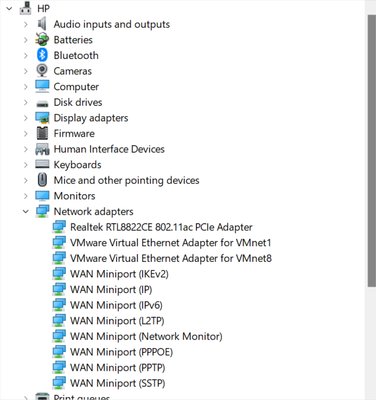
Task: Select the Bluetooth label
Action: (x=76, y=55)
